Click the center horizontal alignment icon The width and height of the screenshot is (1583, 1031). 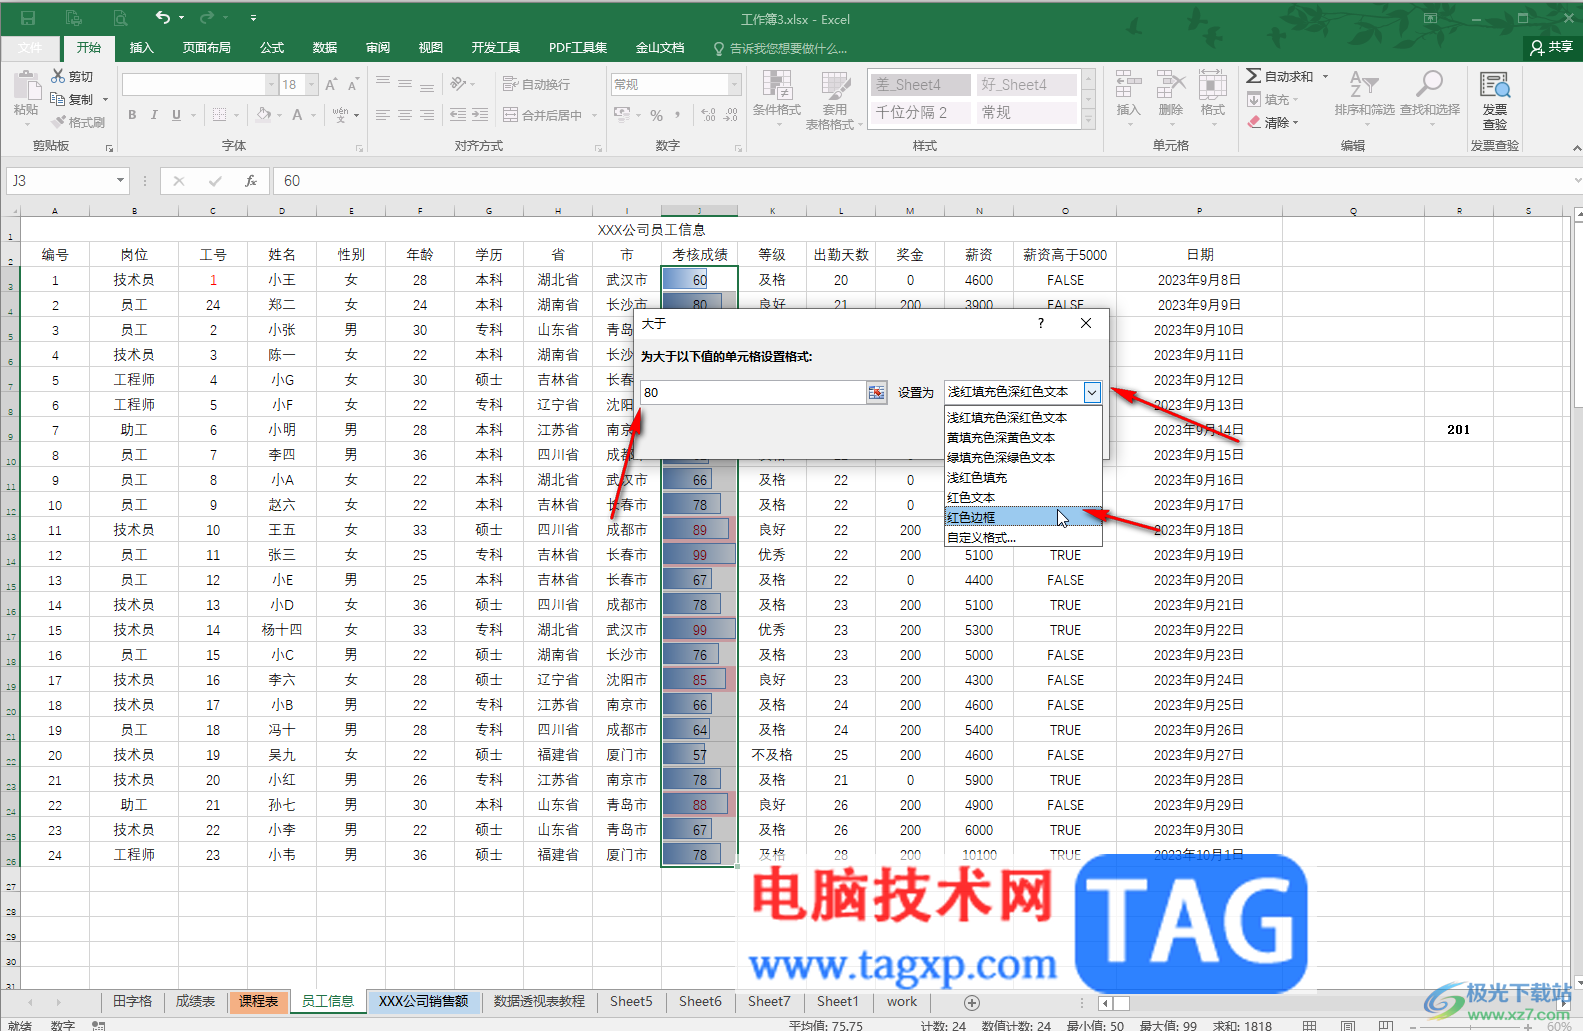pos(405,115)
